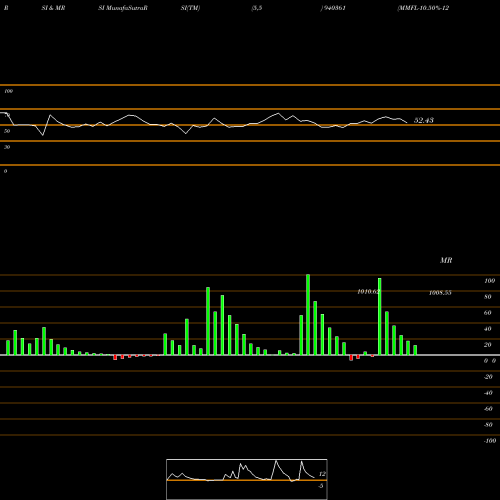
Task: Click the -40 label on MR axis
Action: [x=488, y=393]
